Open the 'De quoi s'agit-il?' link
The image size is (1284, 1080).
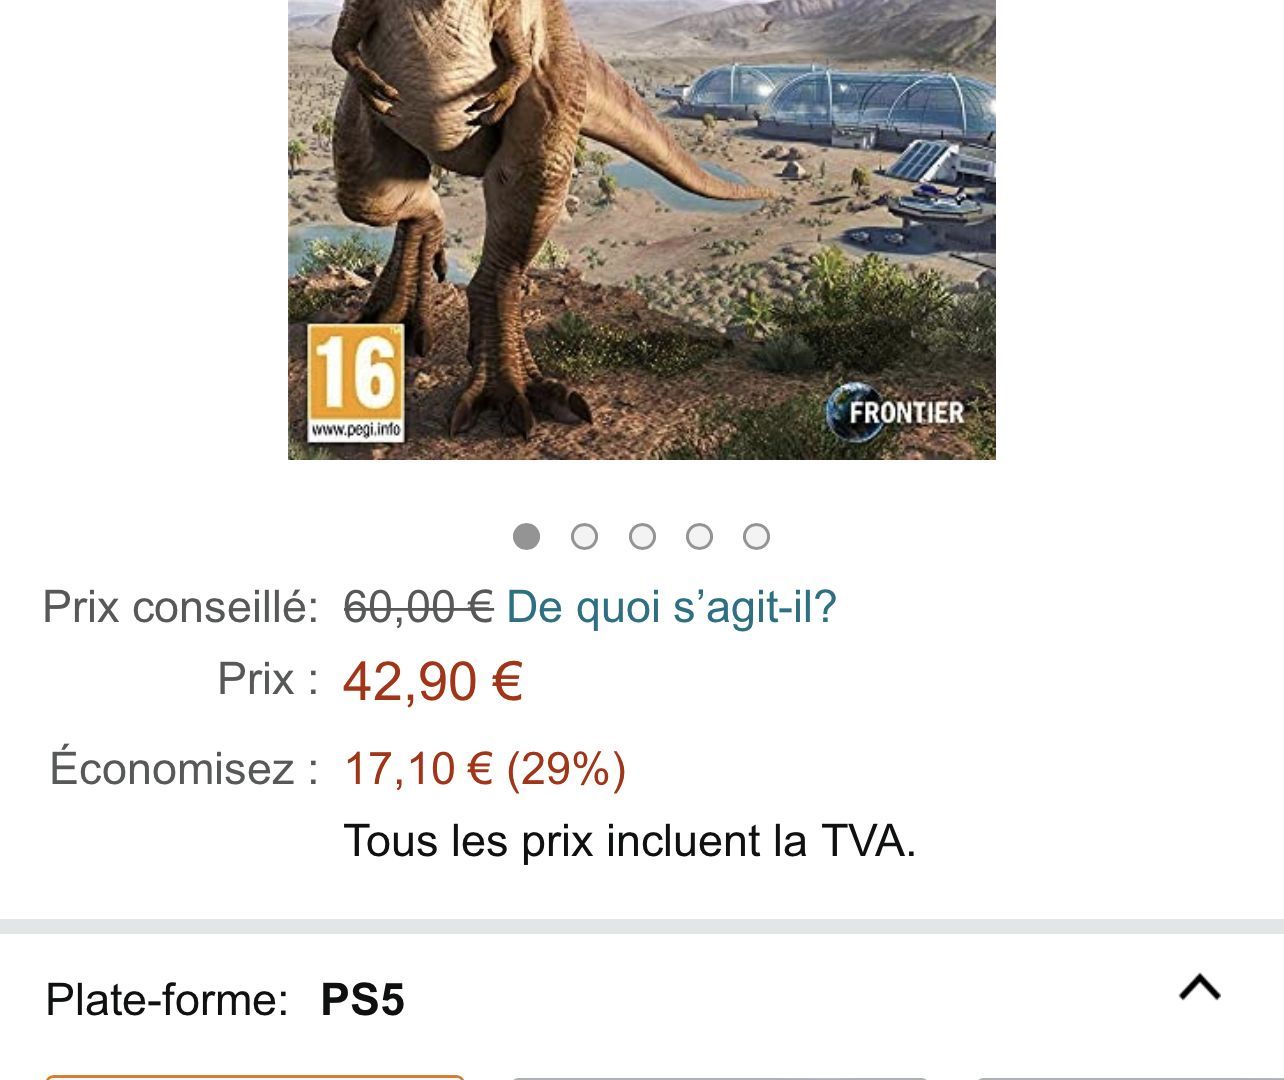pyautogui.click(x=671, y=607)
